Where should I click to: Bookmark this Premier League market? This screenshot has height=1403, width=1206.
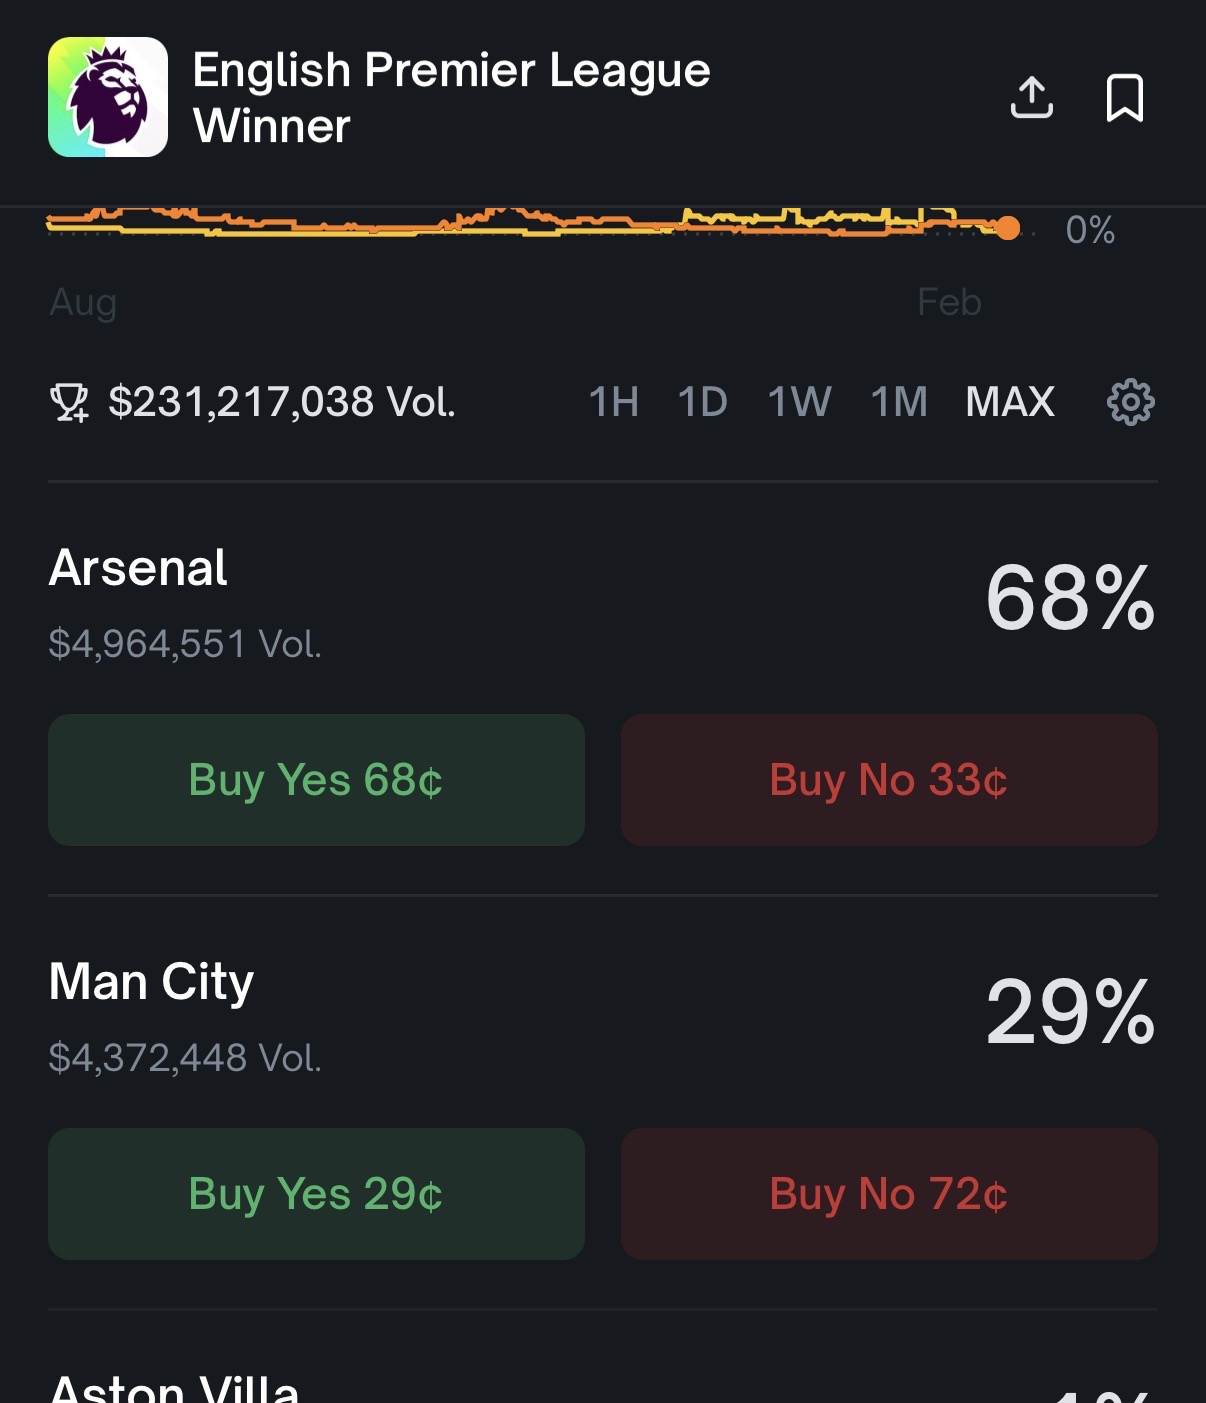pos(1124,97)
